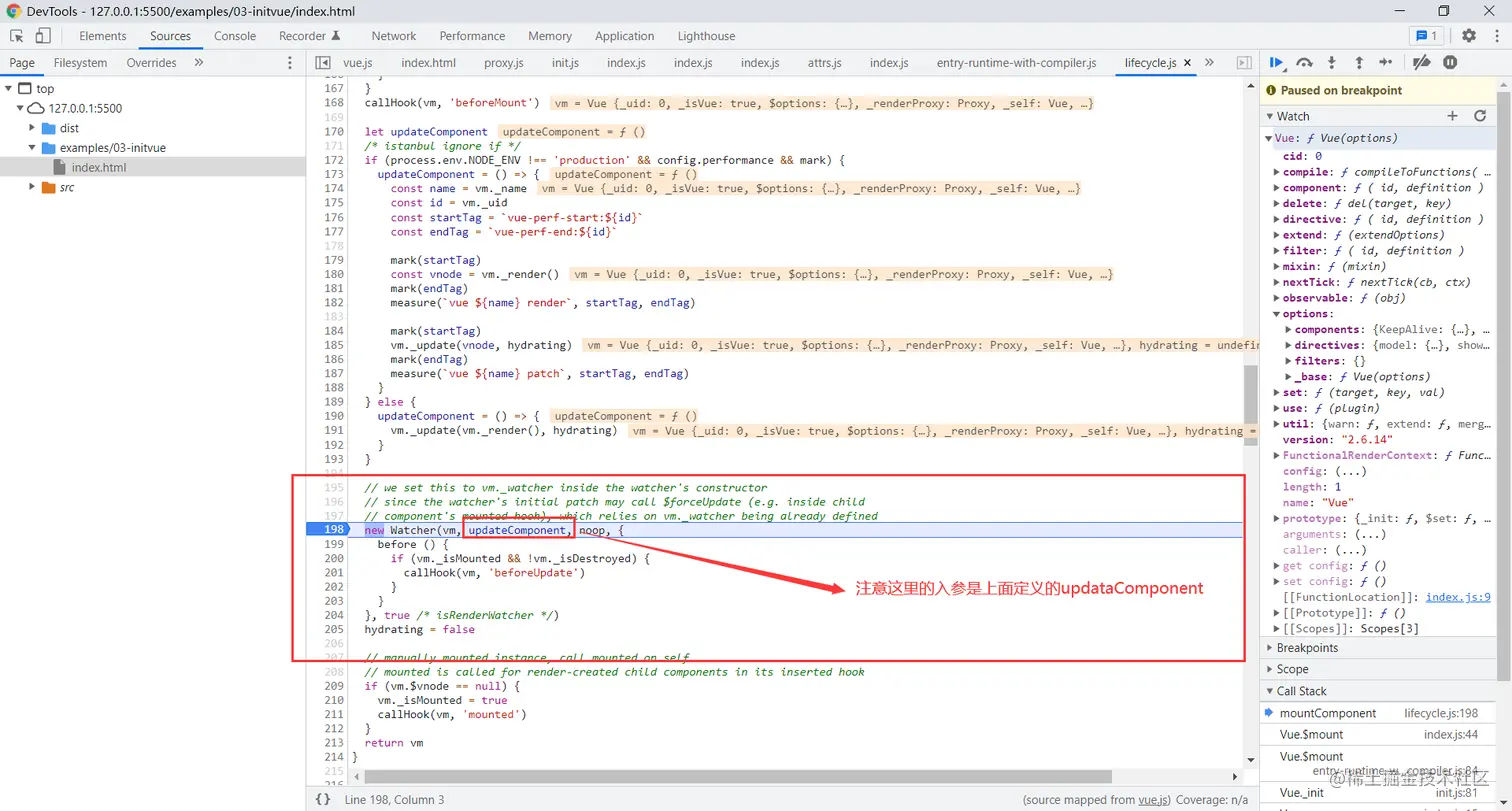Screen dimensions: 1512x811
Task: Open the Memory panel
Action: pyautogui.click(x=550, y=36)
